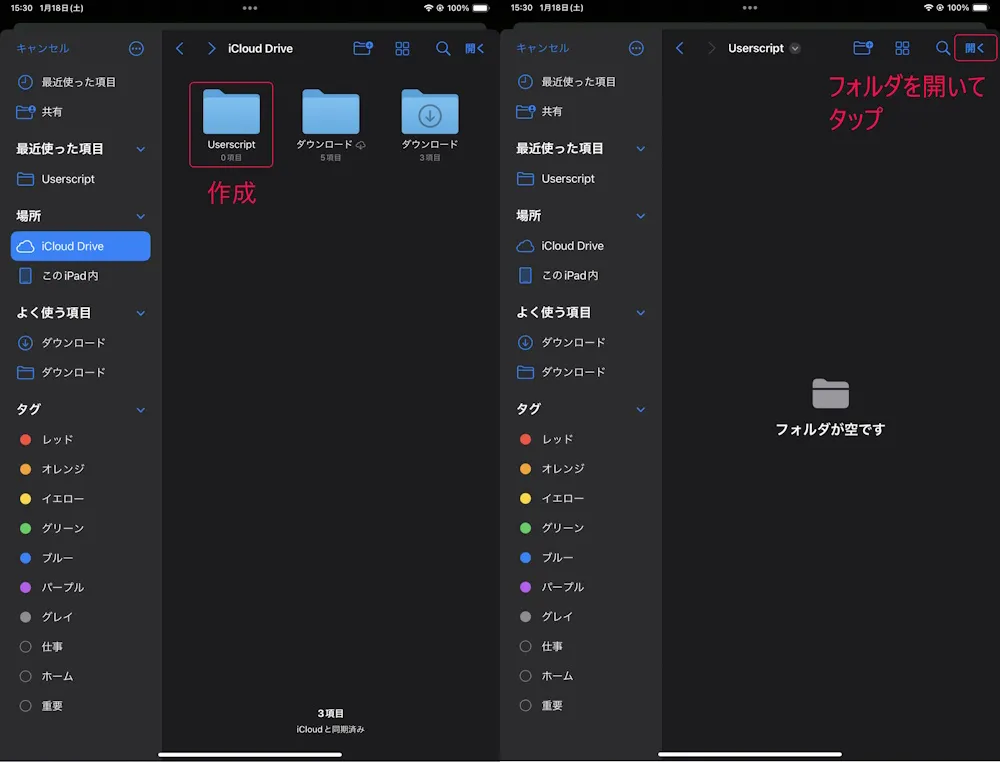
Task: Create new folder in left iCloud Drive toolbar
Action: [363, 48]
